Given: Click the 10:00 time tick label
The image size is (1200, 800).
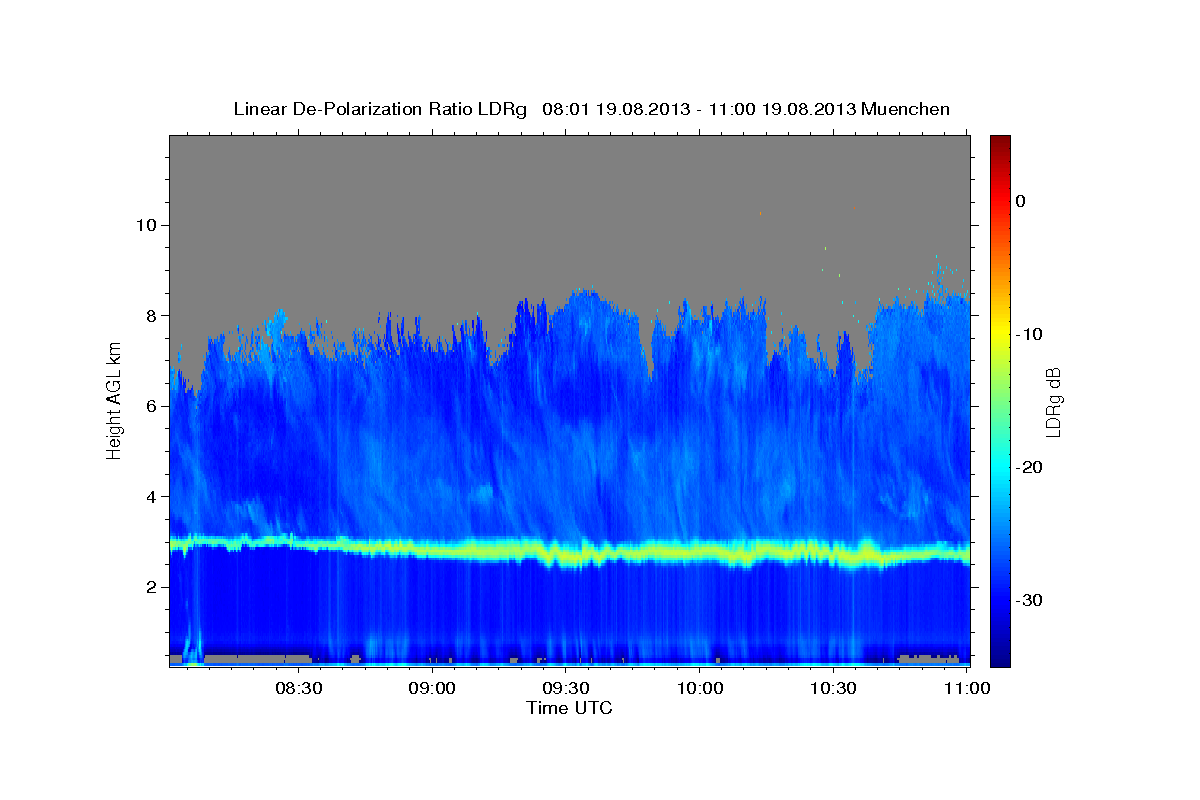Looking at the screenshot, I should [x=700, y=689].
